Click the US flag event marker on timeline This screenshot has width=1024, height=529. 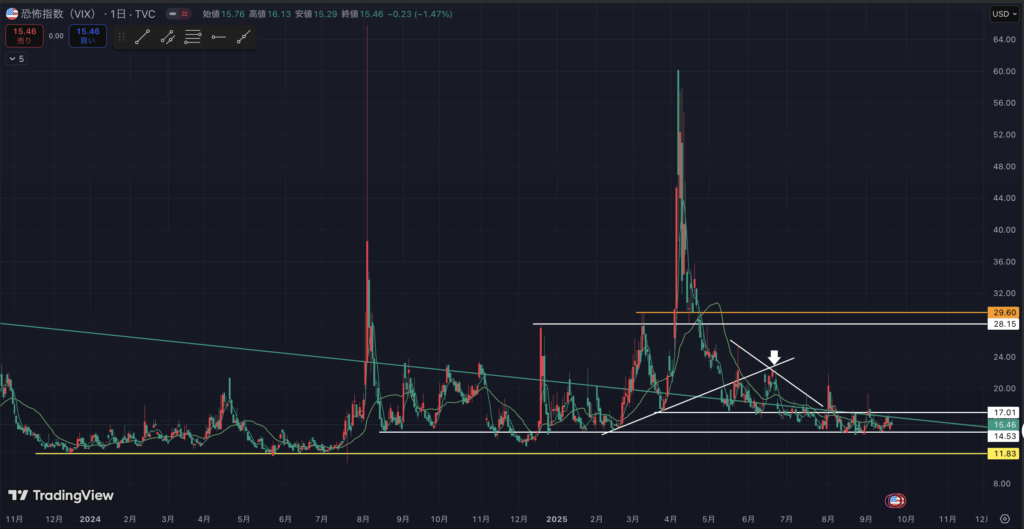click(x=896, y=500)
